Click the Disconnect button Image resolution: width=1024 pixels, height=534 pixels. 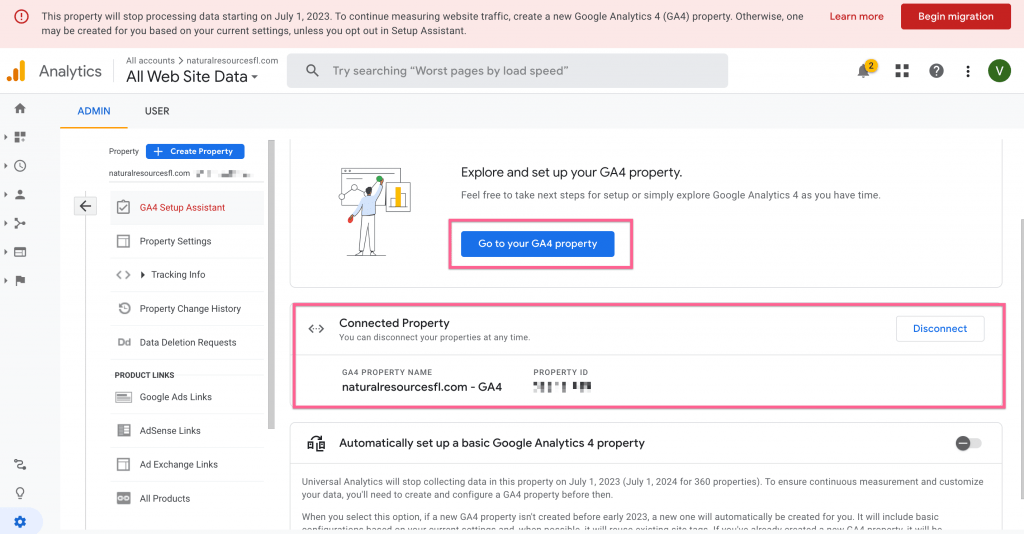point(940,328)
